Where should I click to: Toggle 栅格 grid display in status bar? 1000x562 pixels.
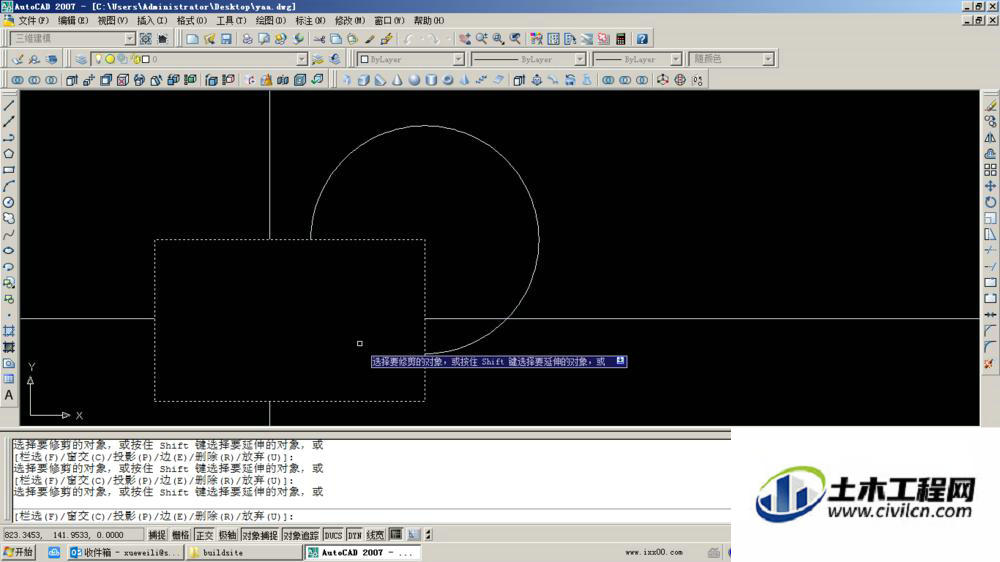click(180, 535)
